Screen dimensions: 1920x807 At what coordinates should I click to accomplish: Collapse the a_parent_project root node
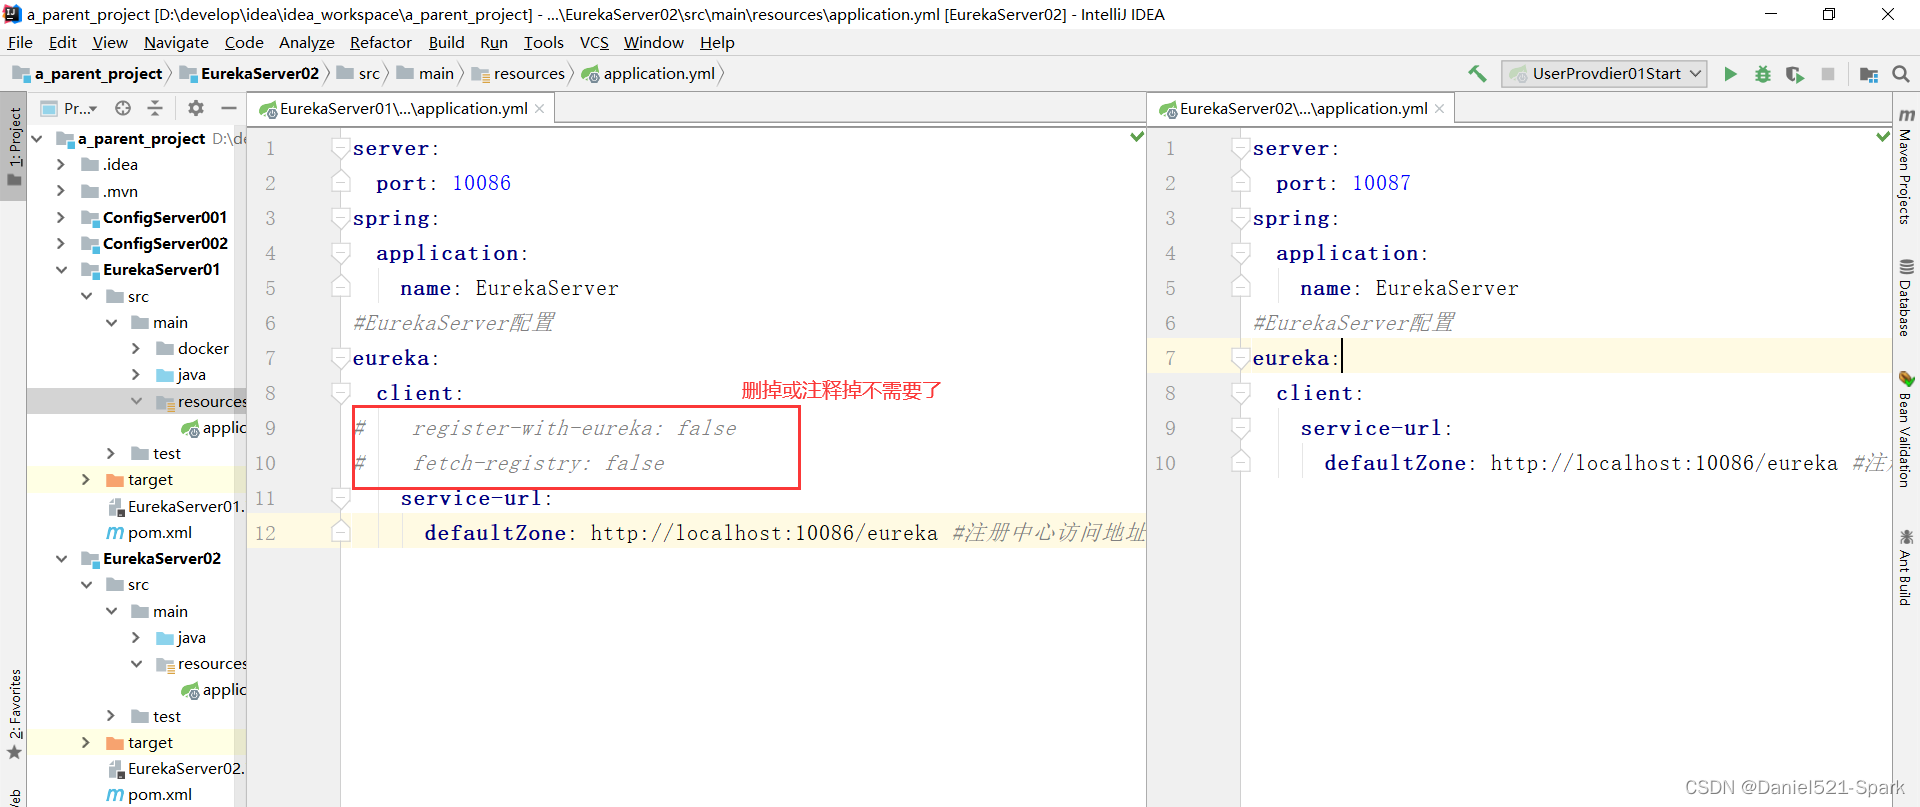pos(37,139)
